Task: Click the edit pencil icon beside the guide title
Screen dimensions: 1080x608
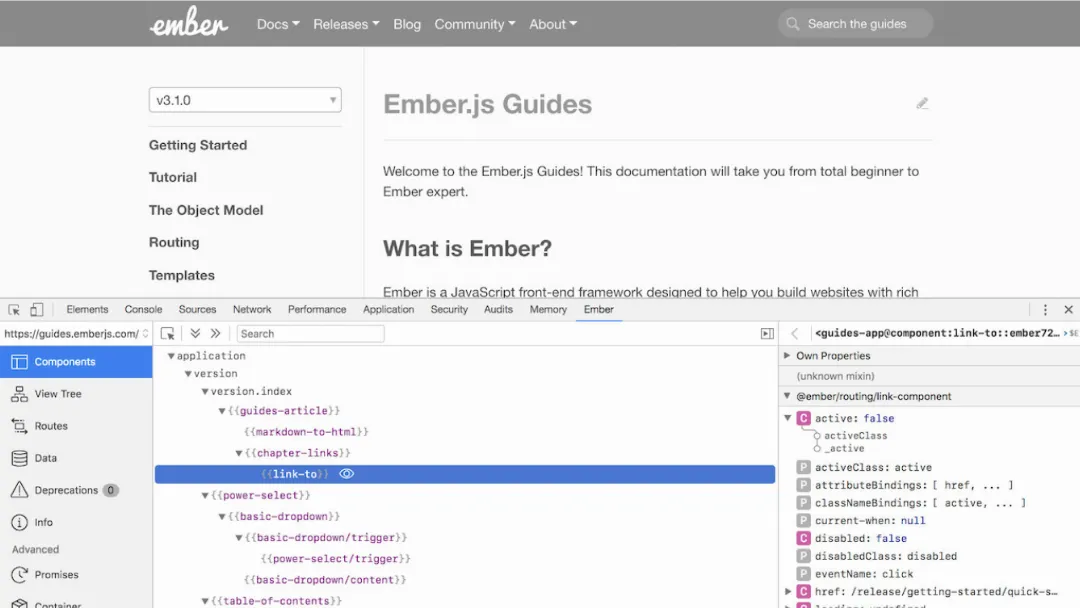Action: click(x=922, y=104)
